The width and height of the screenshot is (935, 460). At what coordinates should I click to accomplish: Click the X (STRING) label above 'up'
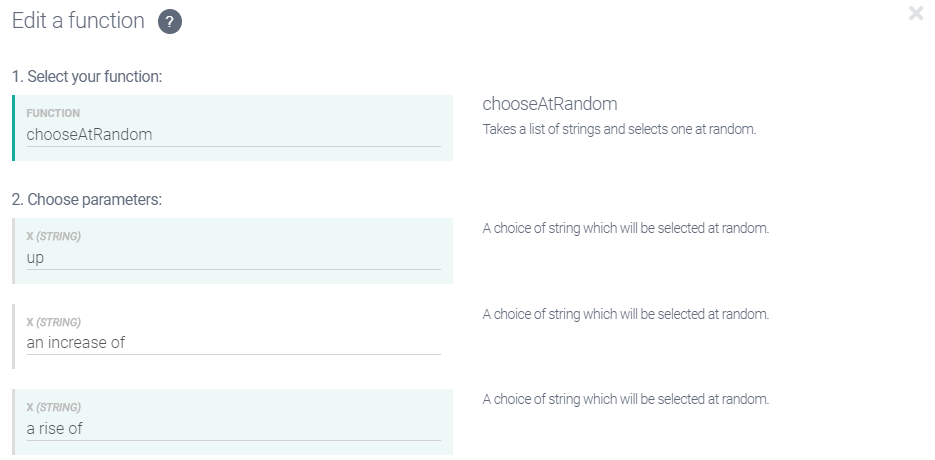[53, 237]
